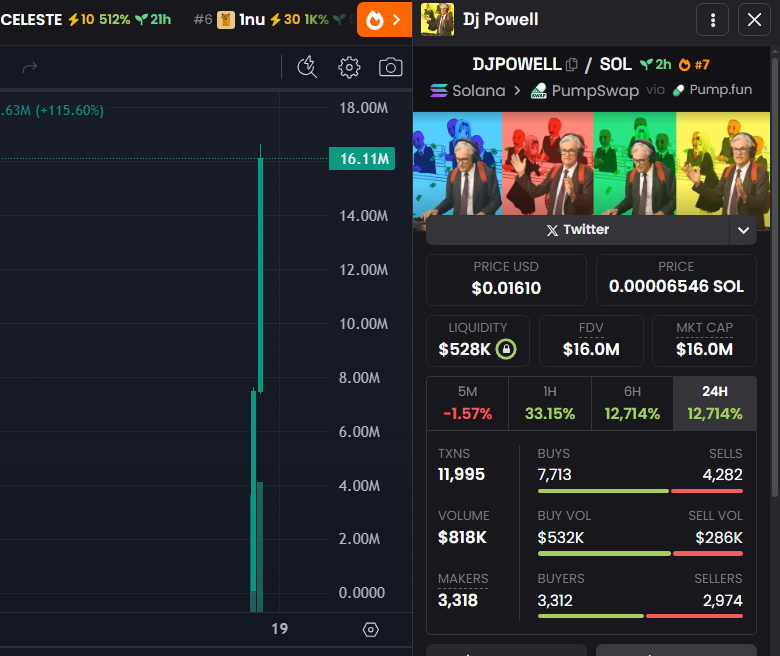Open the Twitter link button
780x656 pixels.
578,230
